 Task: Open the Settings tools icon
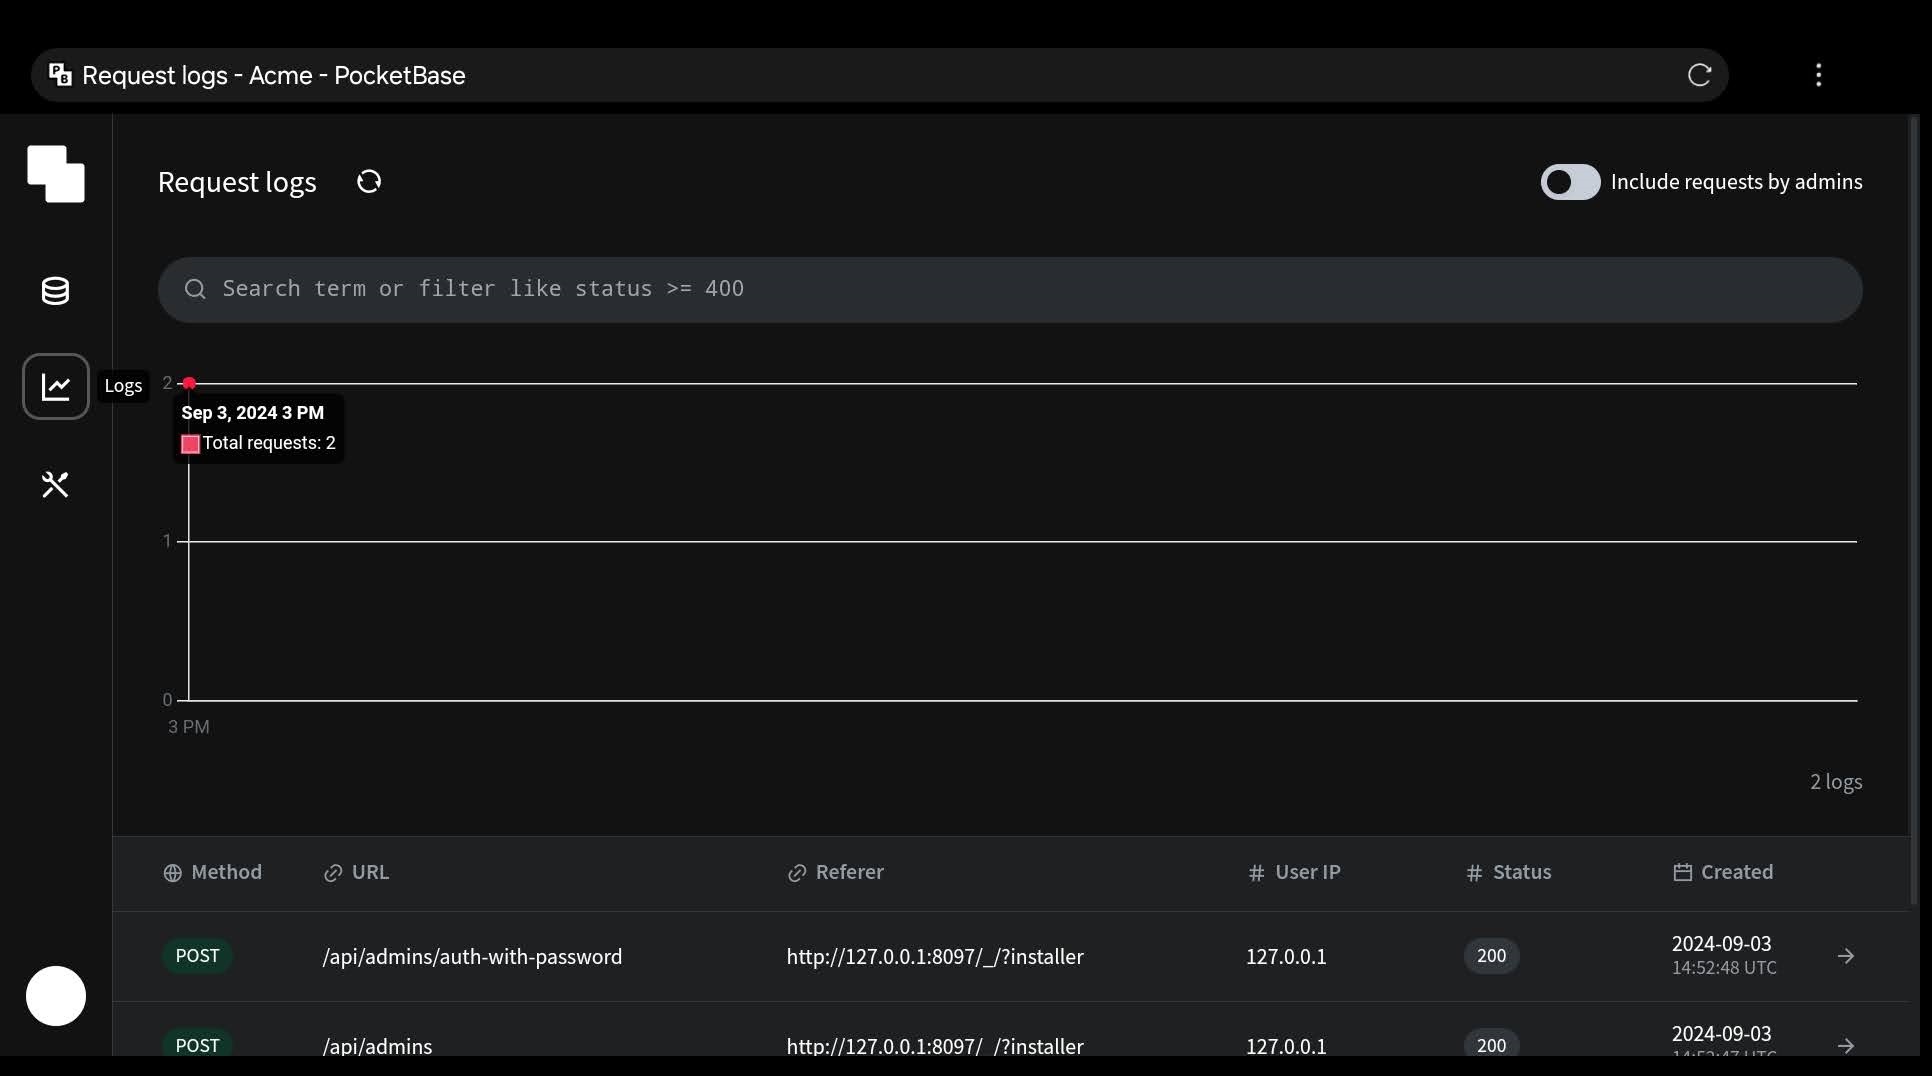pos(56,485)
